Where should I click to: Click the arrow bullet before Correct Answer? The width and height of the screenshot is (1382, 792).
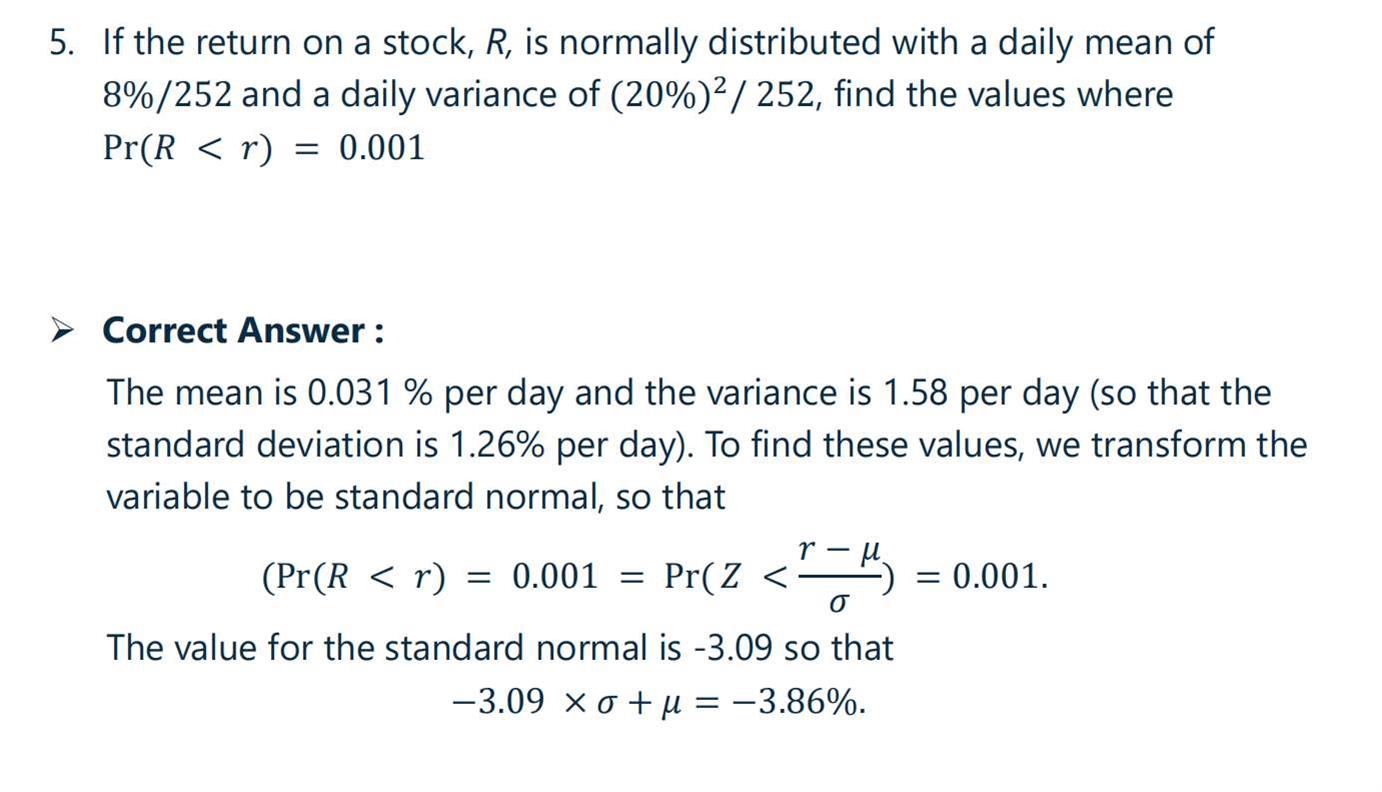click(x=62, y=331)
